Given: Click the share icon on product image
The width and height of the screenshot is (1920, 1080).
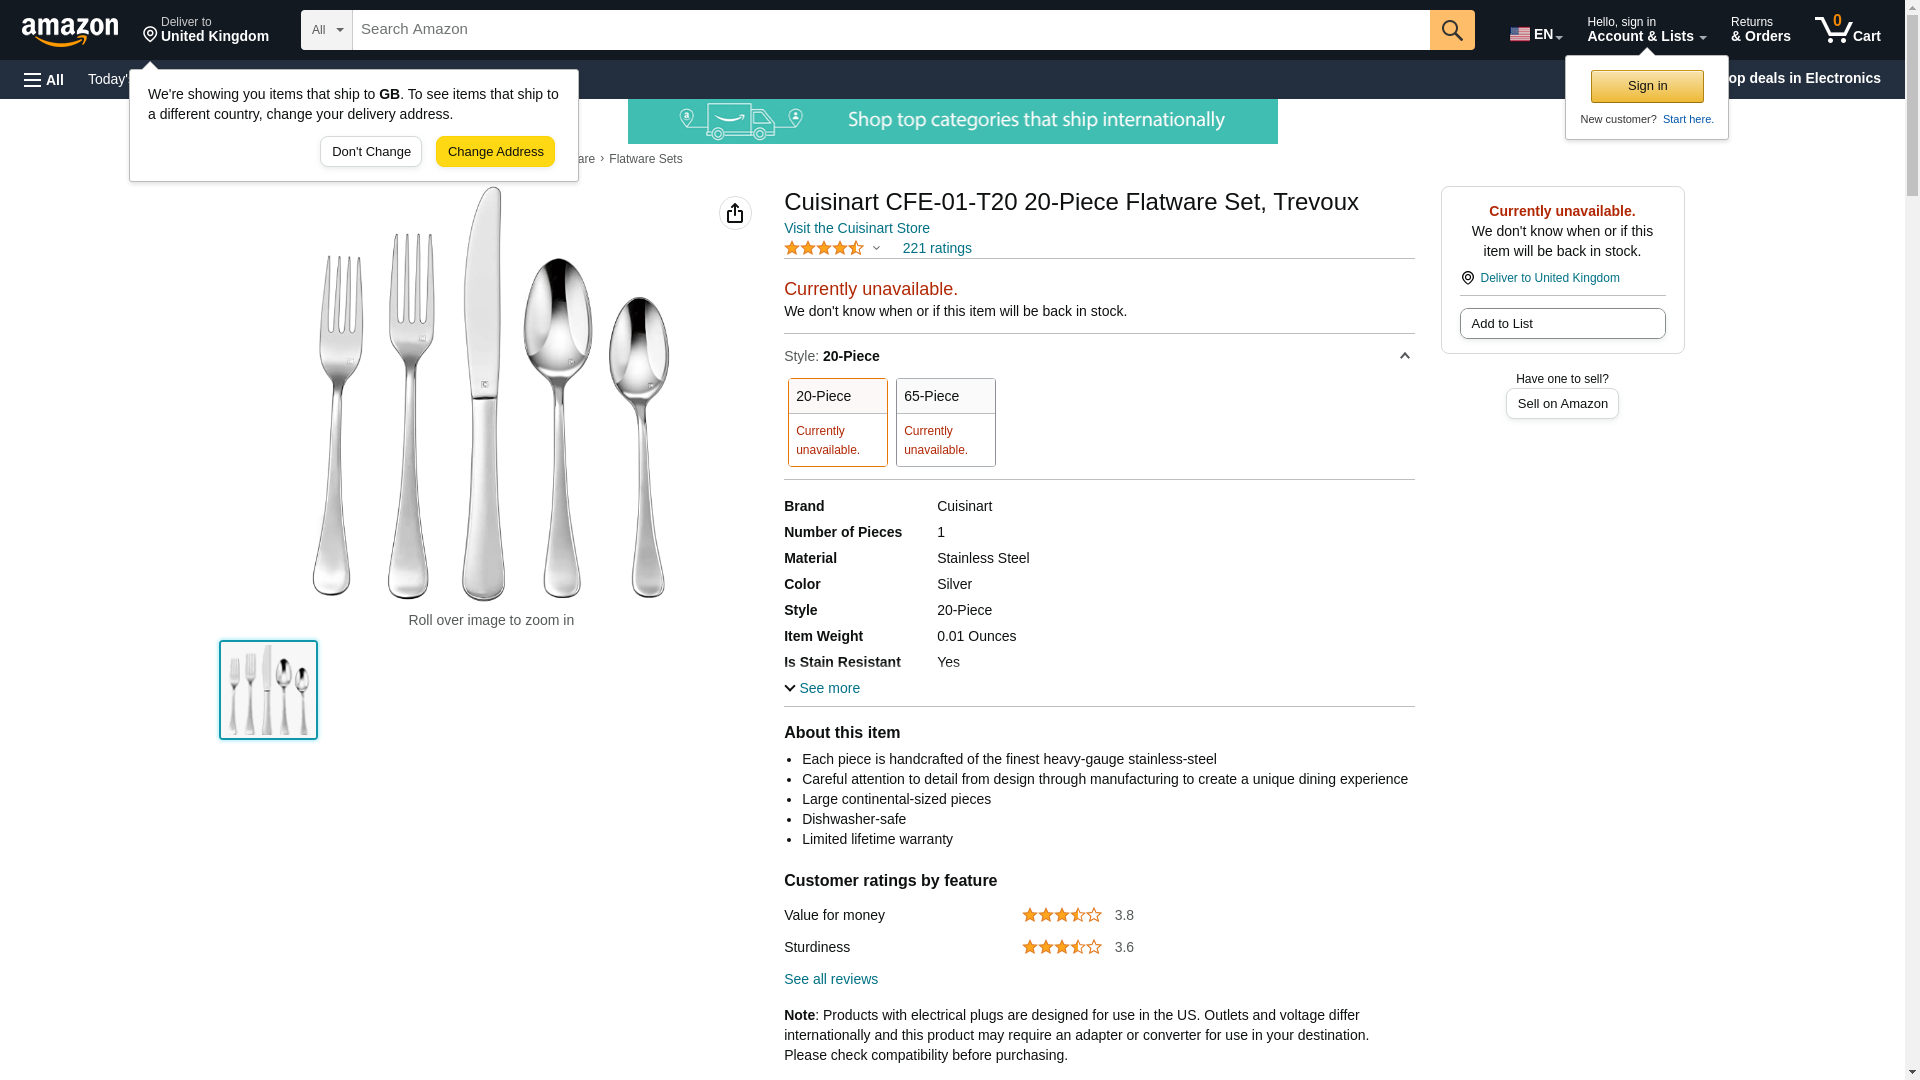Looking at the screenshot, I should (x=735, y=213).
